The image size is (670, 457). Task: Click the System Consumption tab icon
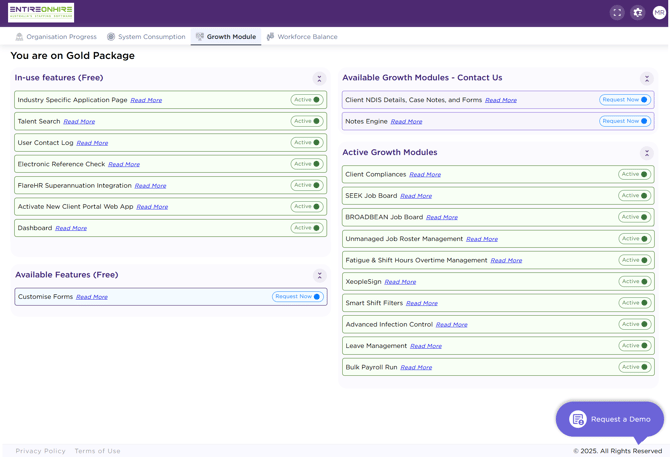pos(111,37)
